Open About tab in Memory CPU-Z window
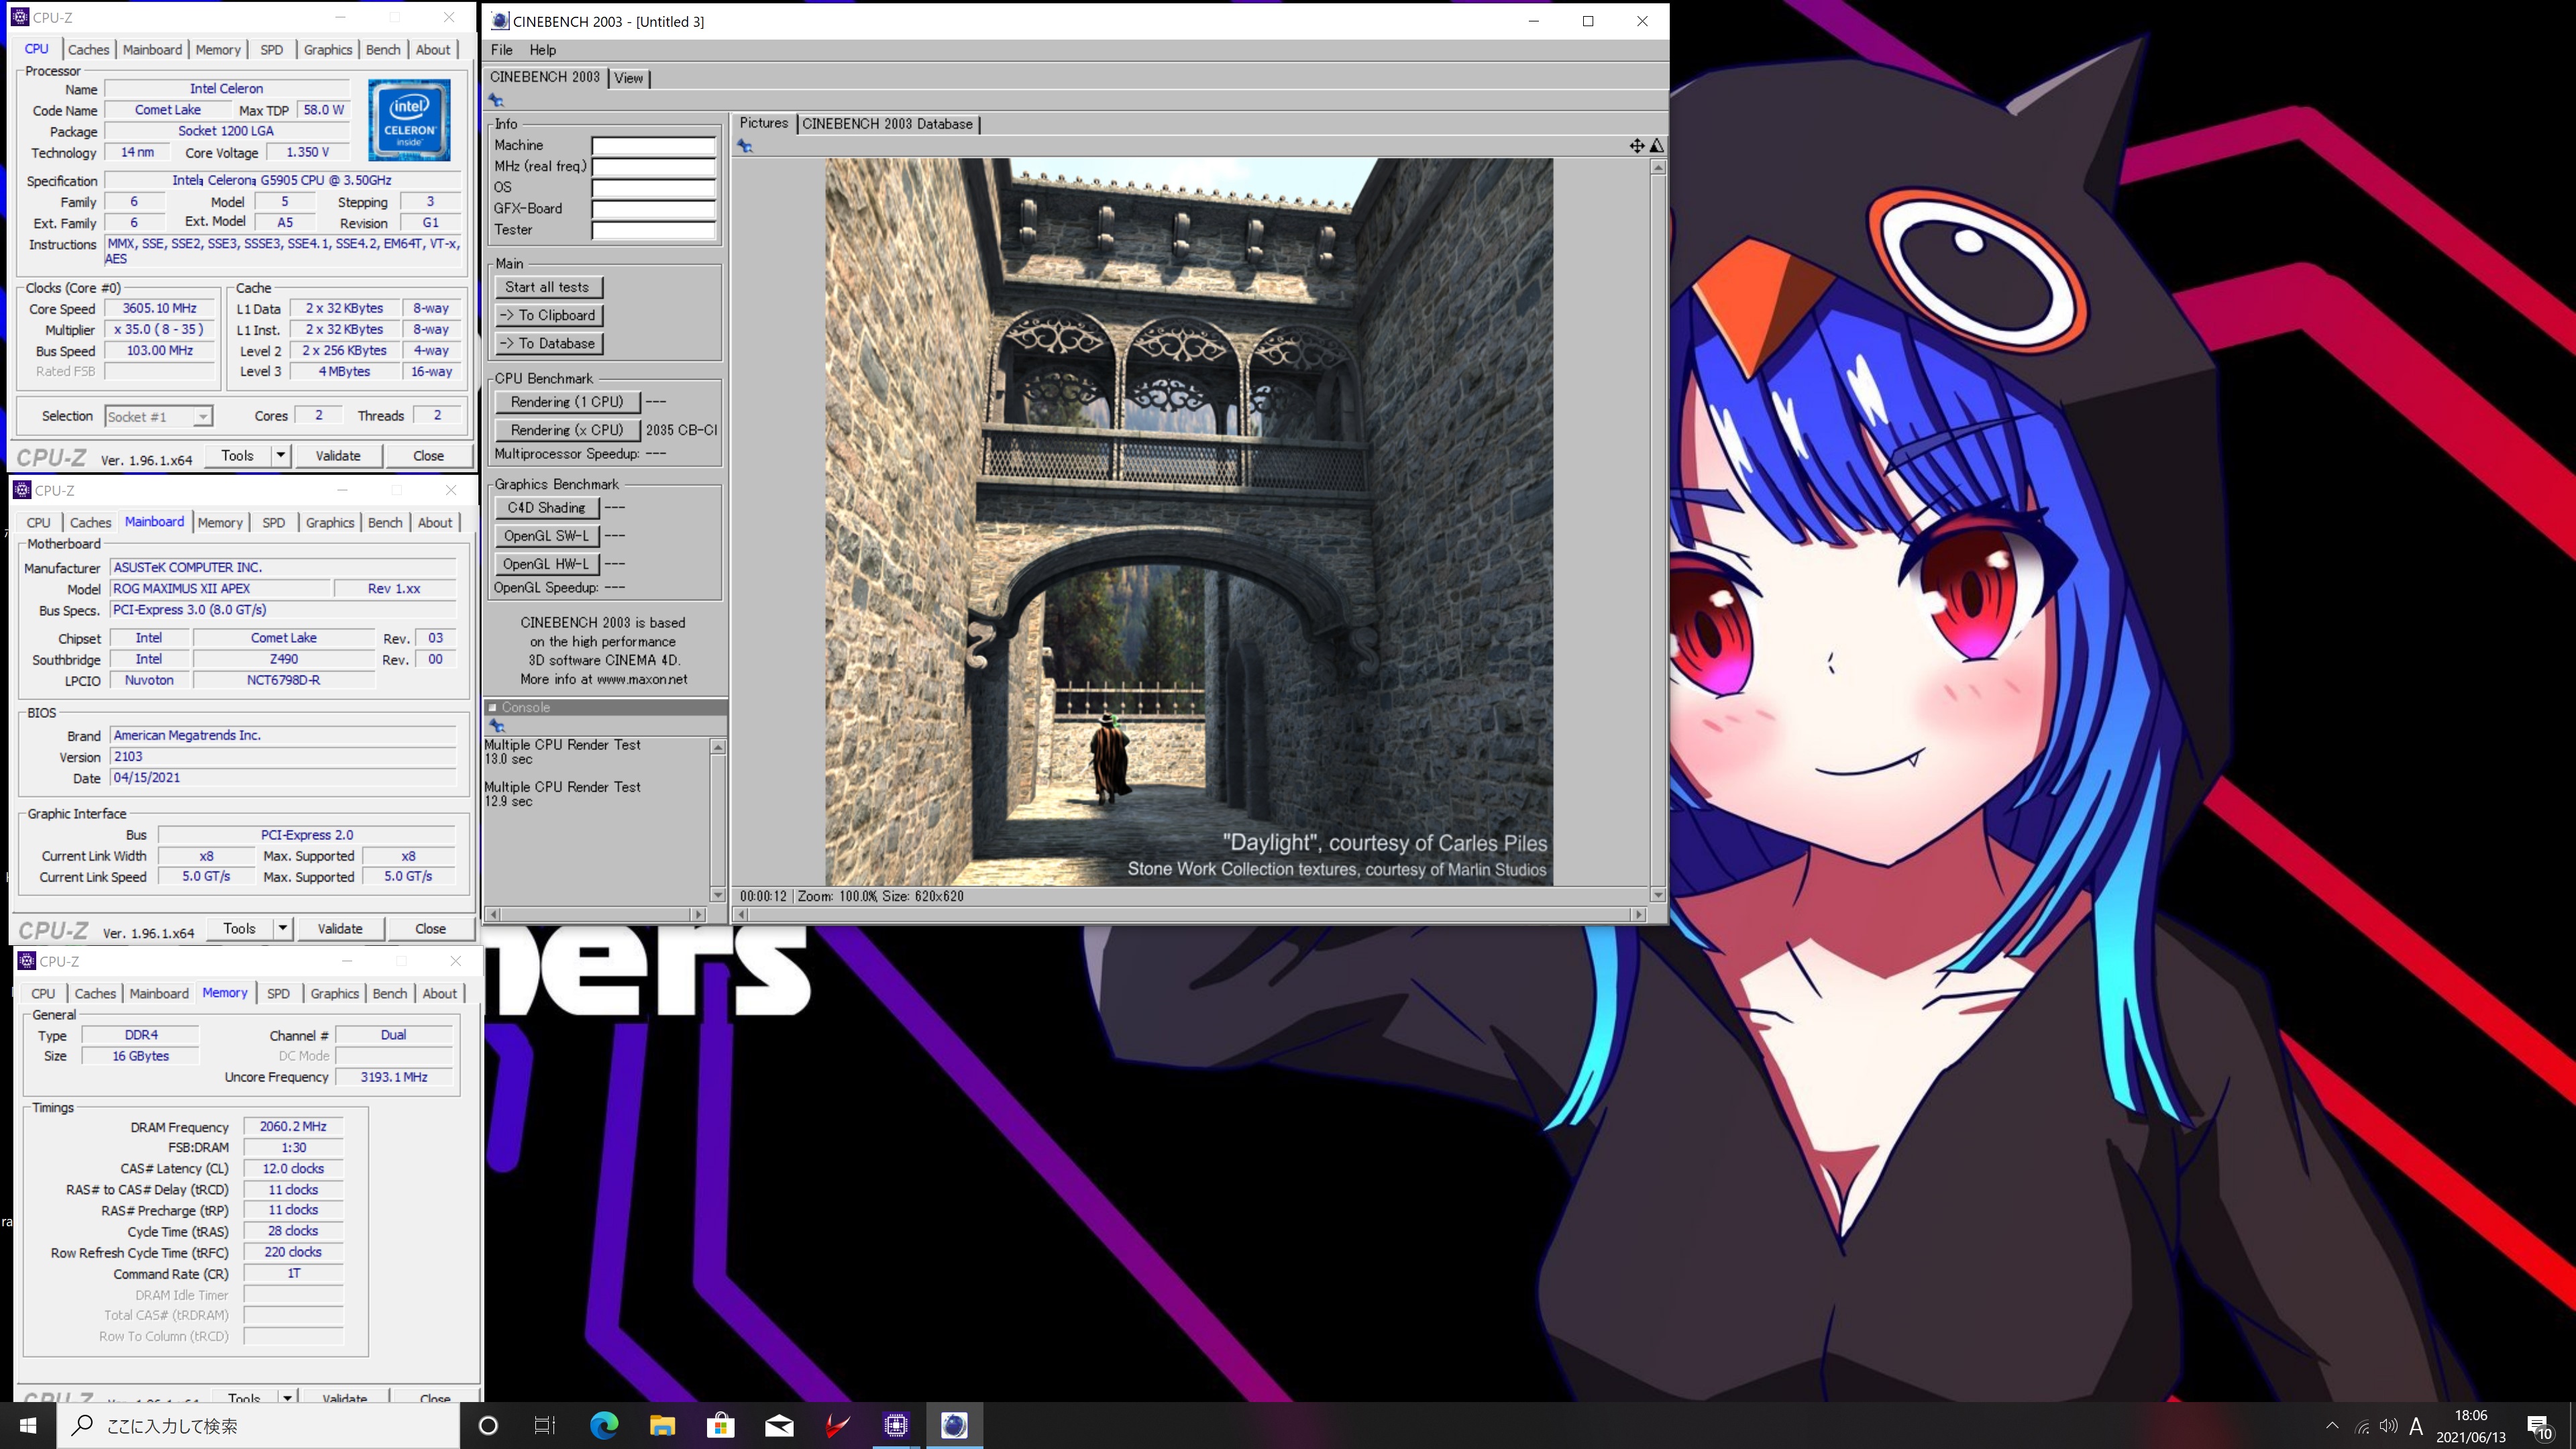Screen dimensions: 2576x1449 (440, 993)
